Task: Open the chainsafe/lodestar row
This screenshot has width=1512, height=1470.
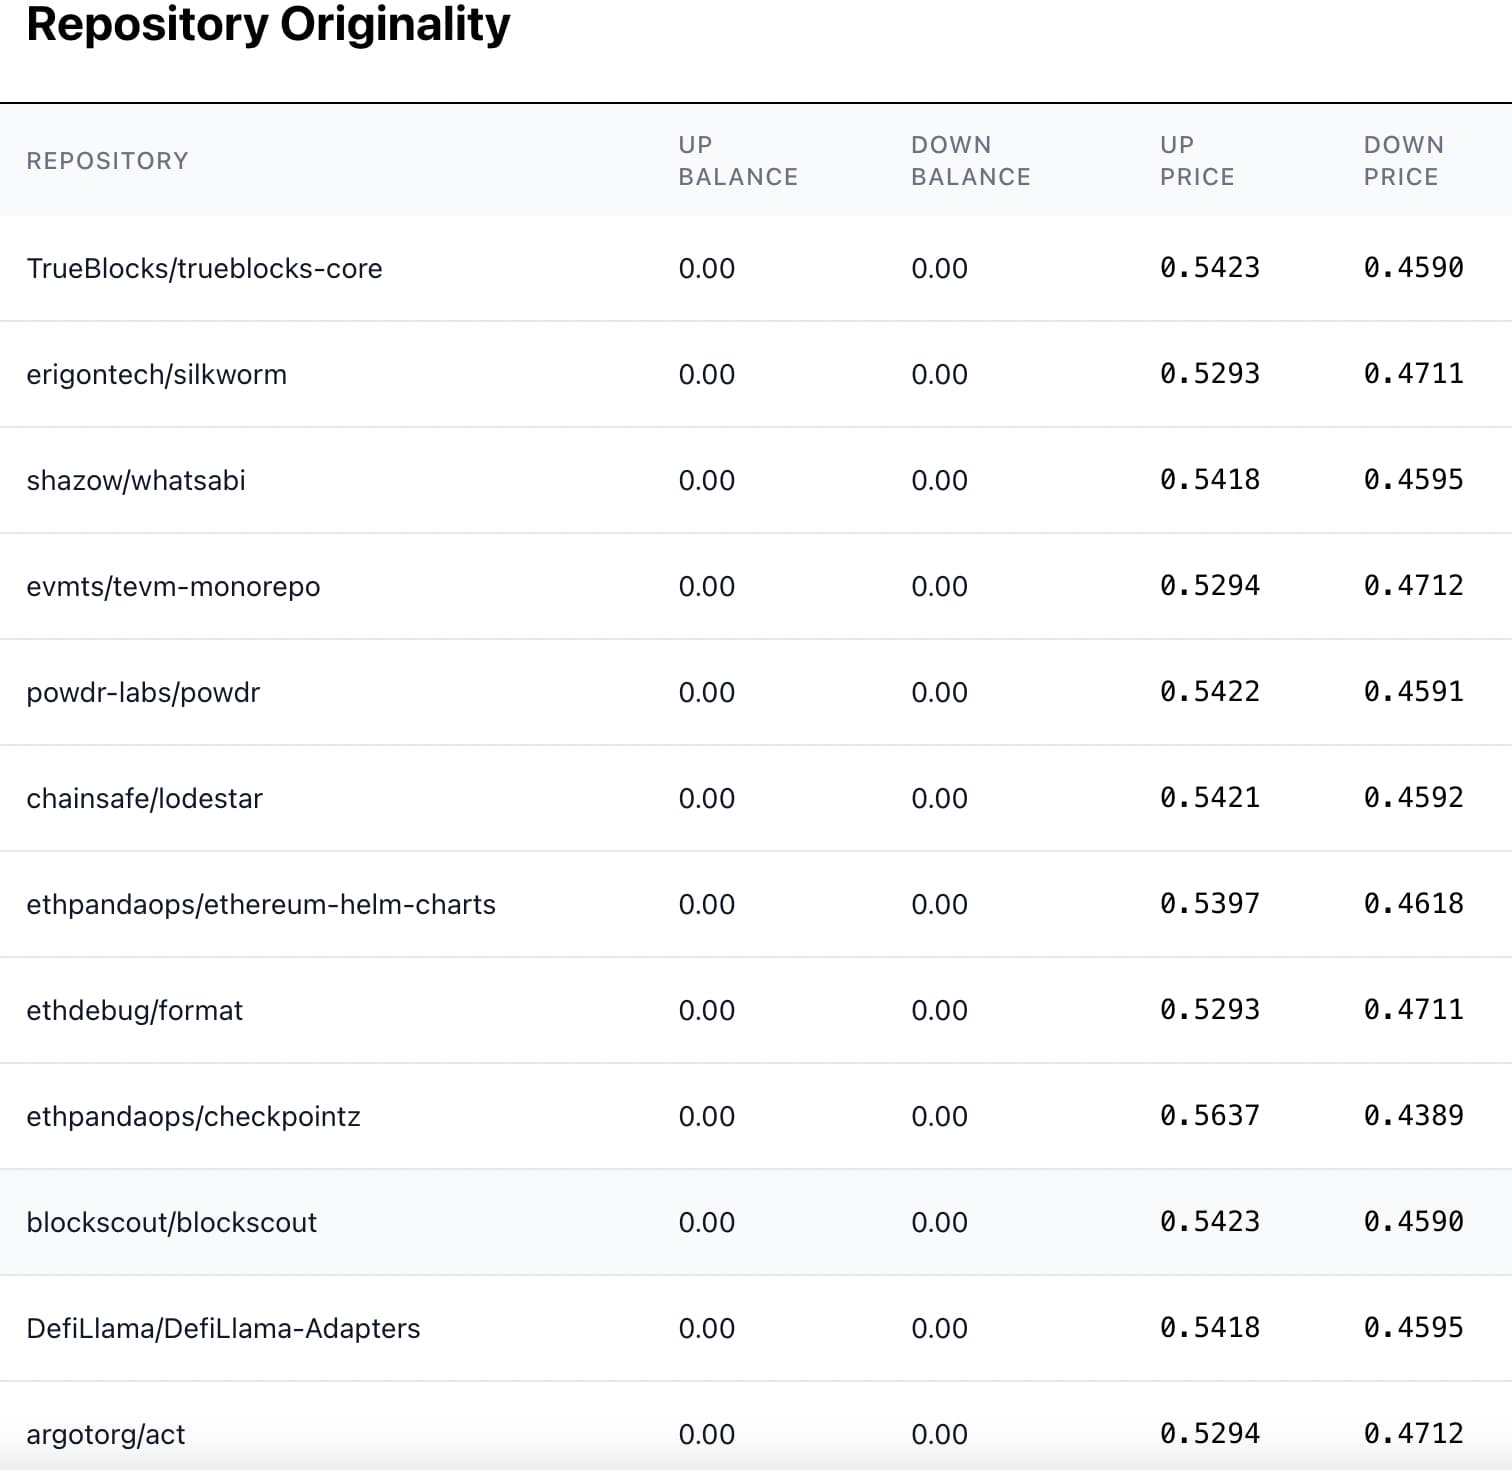Action: [144, 798]
